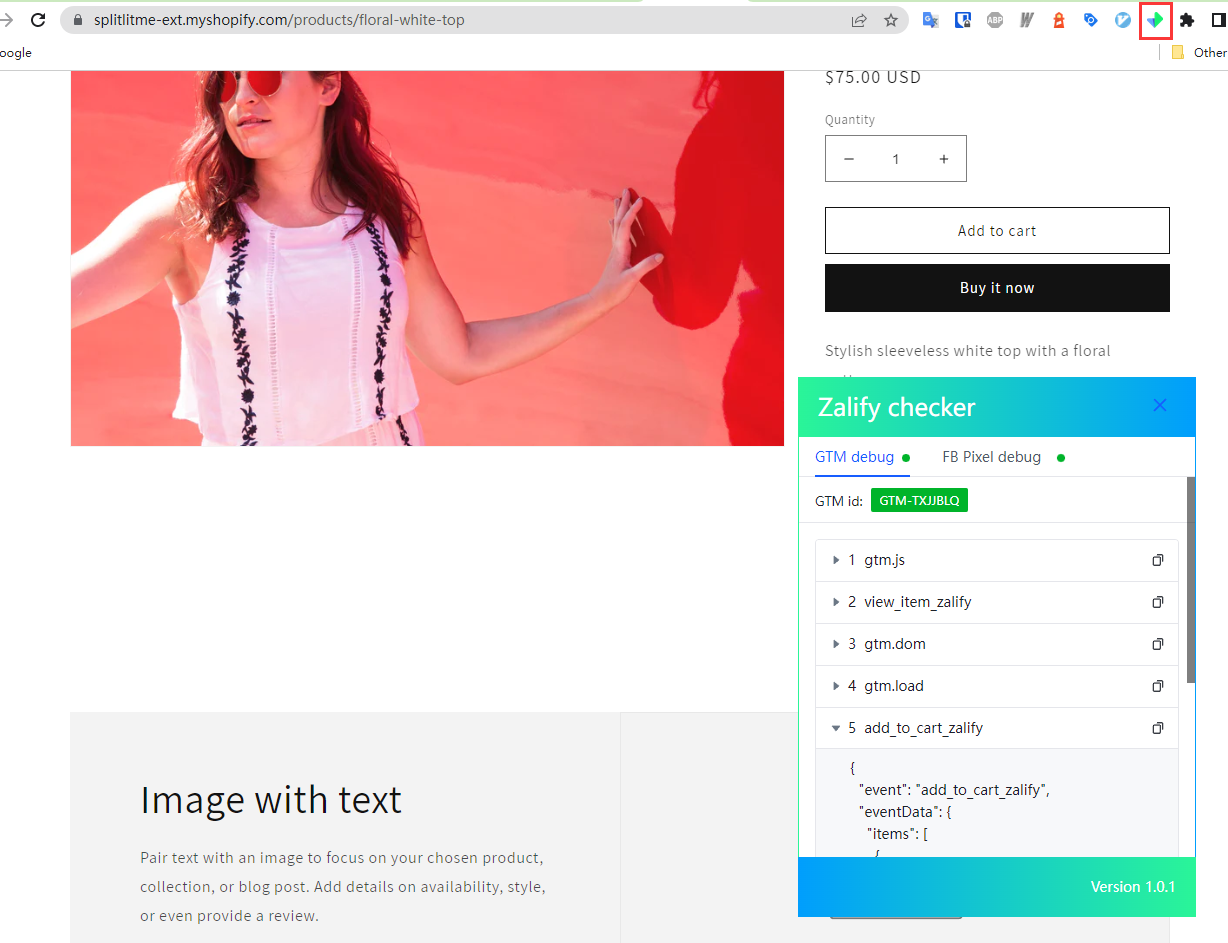This screenshot has width=1228, height=943.
Task: Bookmark this page with the star icon
Action: 890,20
